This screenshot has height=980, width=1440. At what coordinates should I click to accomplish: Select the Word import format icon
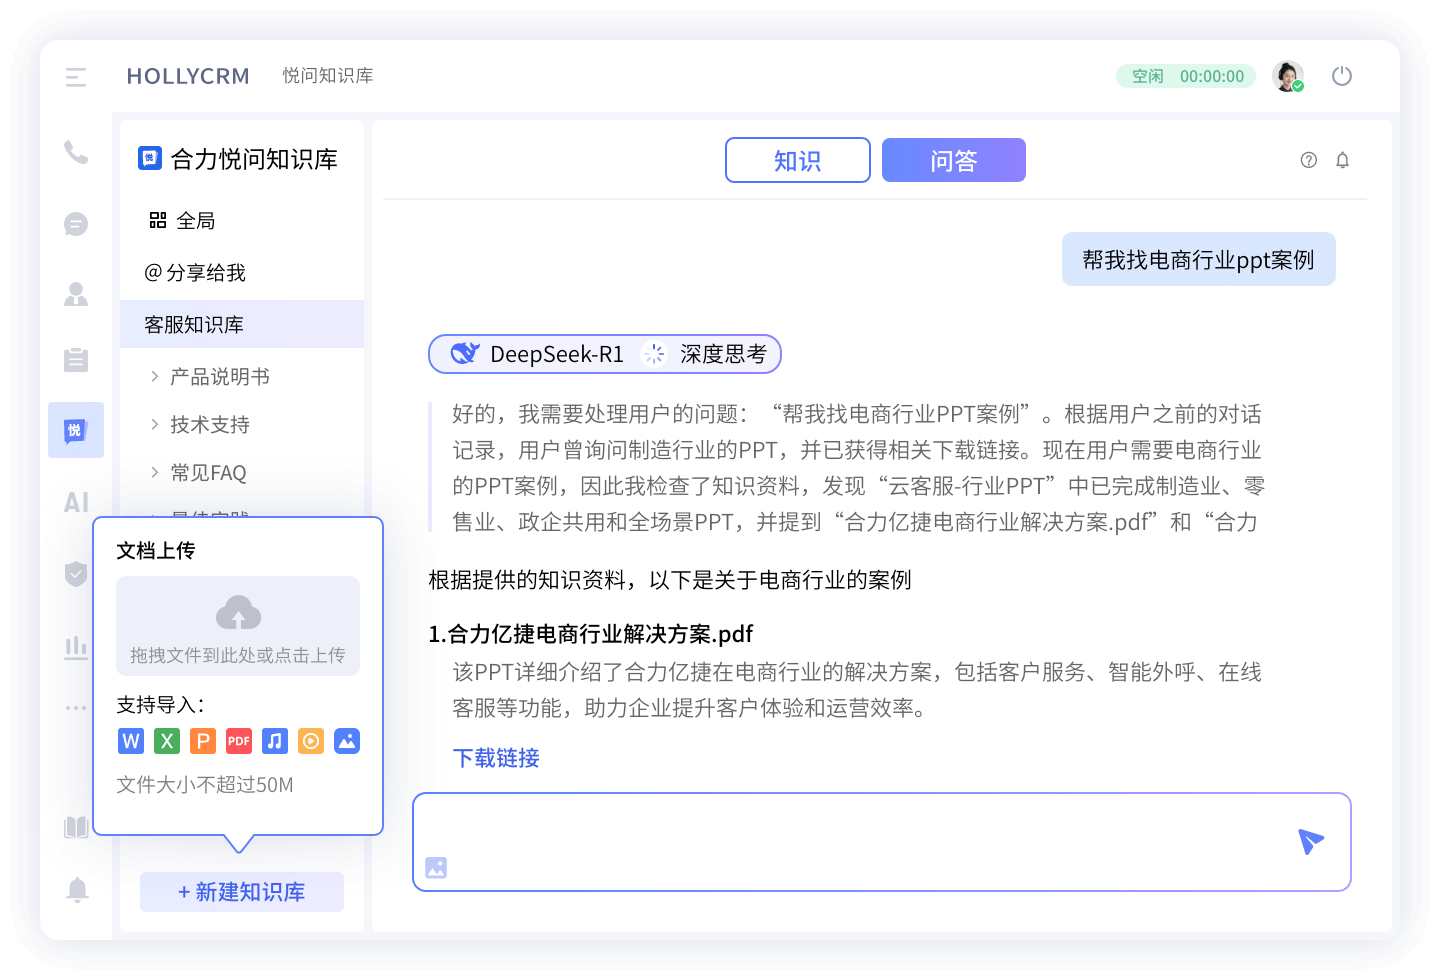point(131,741)
